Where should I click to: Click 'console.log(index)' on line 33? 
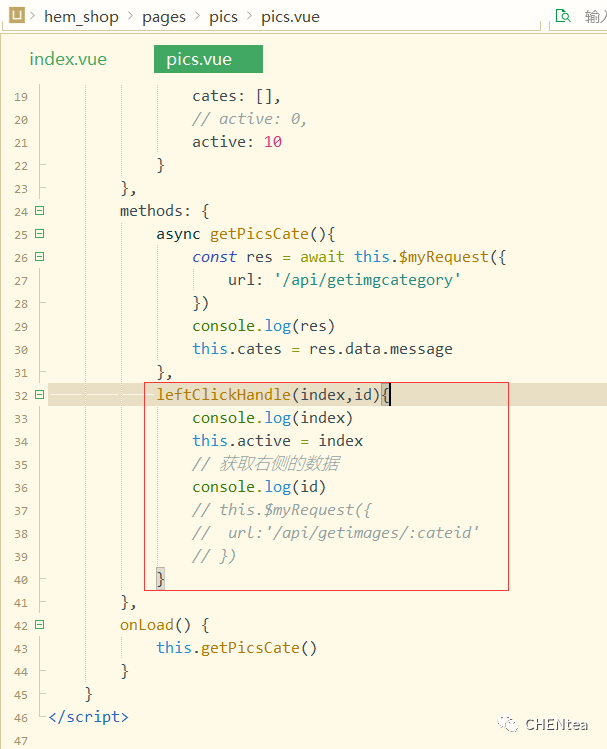coord(272,418)
